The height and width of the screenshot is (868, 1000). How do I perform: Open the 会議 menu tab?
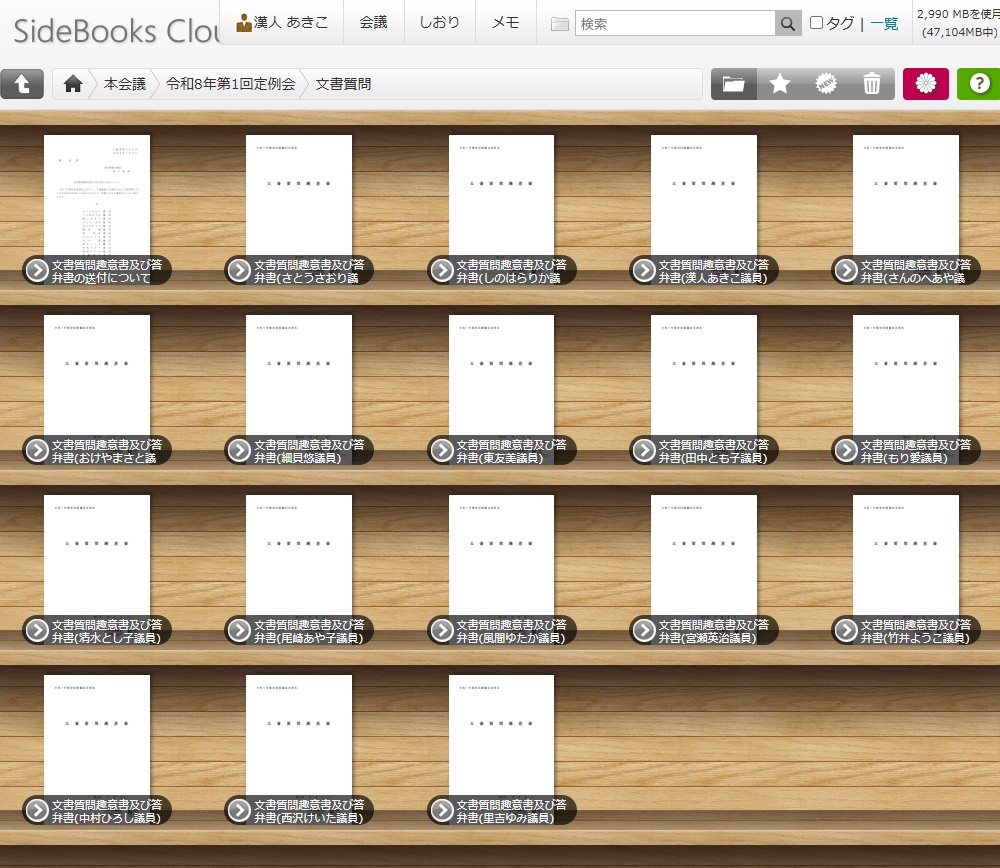373,22
